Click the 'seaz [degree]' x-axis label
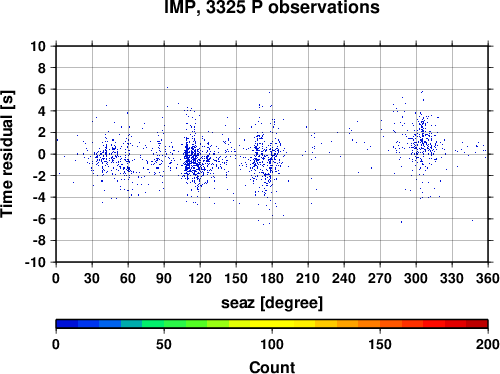Image resolution: width=500 pixels, height=374 pixels. [272, 303]
